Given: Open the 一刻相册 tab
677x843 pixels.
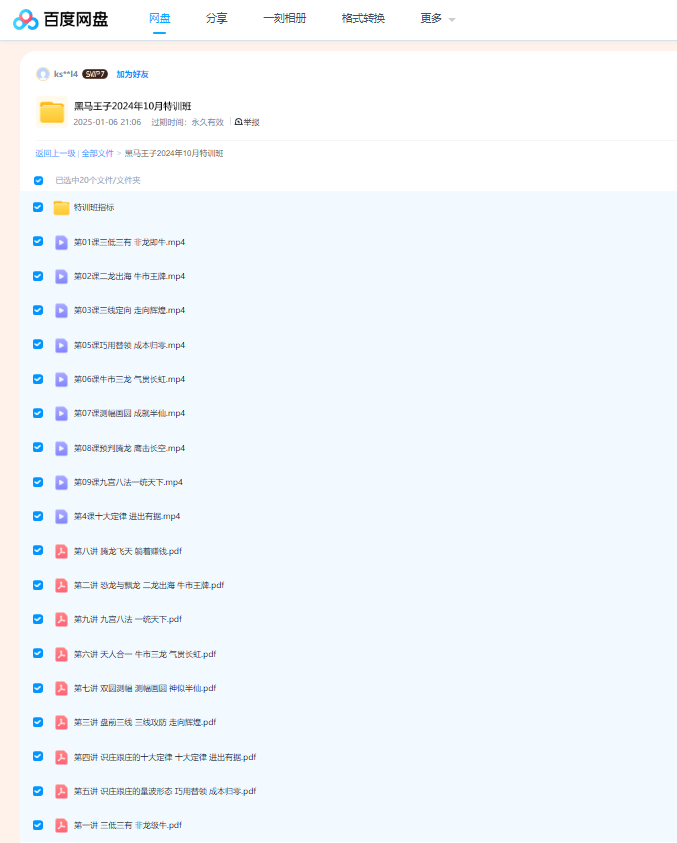Looking at the screenshot, I should pyautogui.click(x=284, y=18).
